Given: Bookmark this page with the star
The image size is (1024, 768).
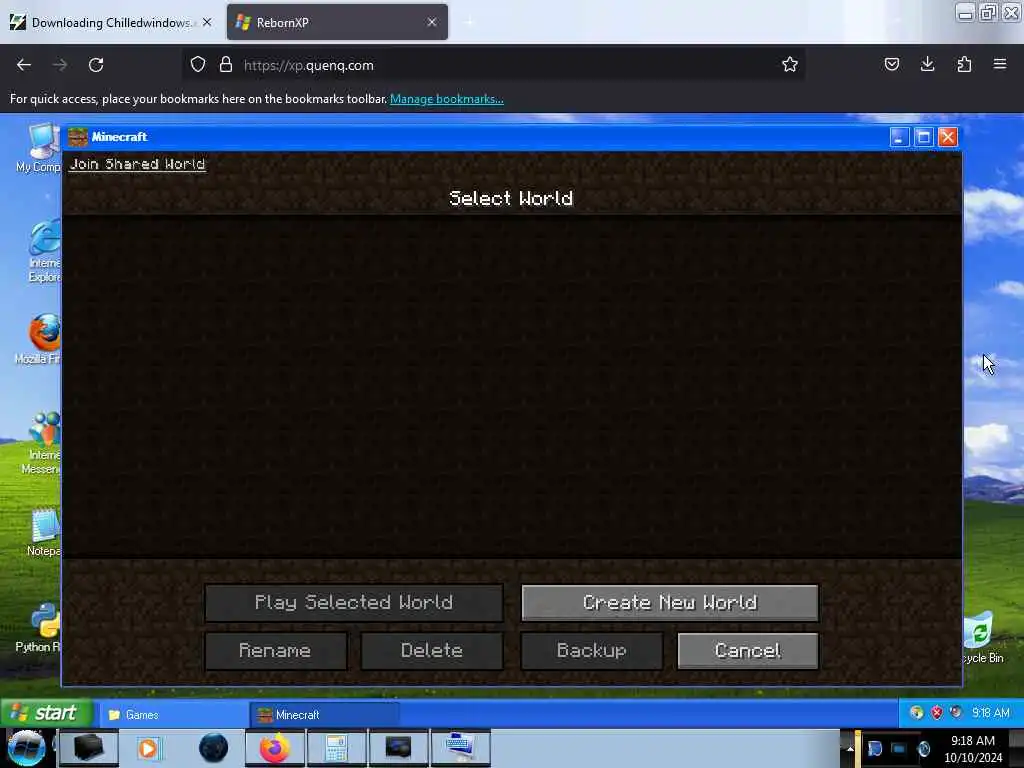Looking at the screenshot, I should pos(790,65).
